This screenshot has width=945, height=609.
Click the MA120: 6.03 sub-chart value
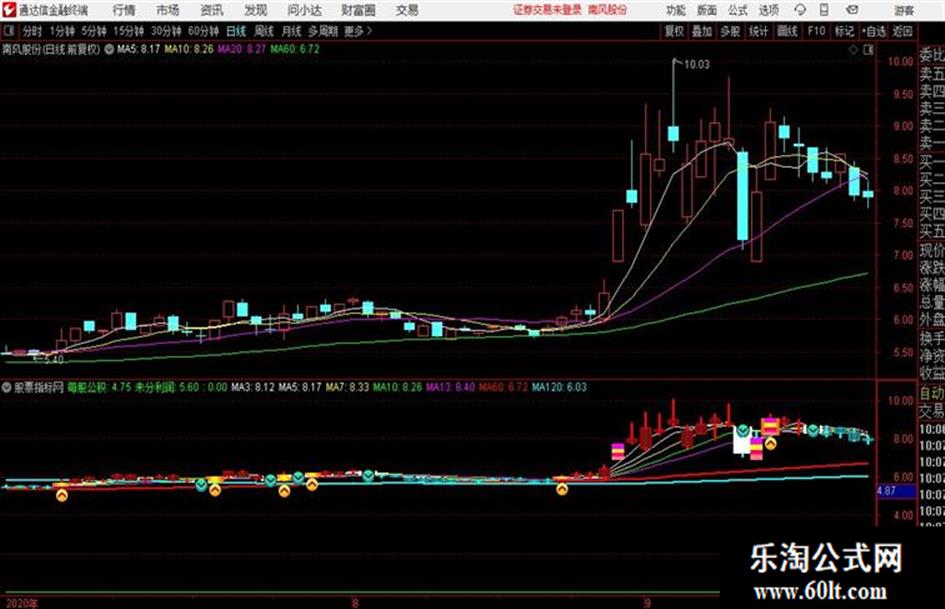coord(559,387)
